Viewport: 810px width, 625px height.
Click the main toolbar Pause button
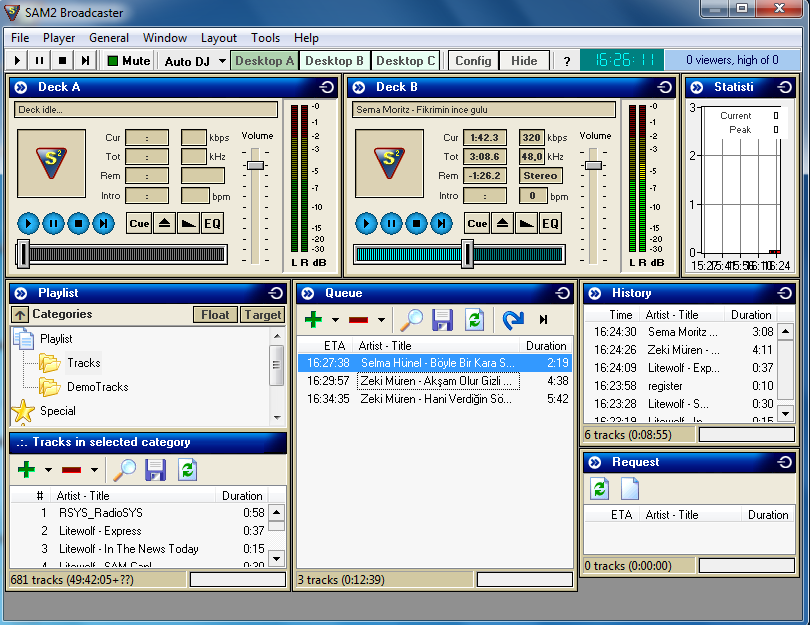[39, 61]
